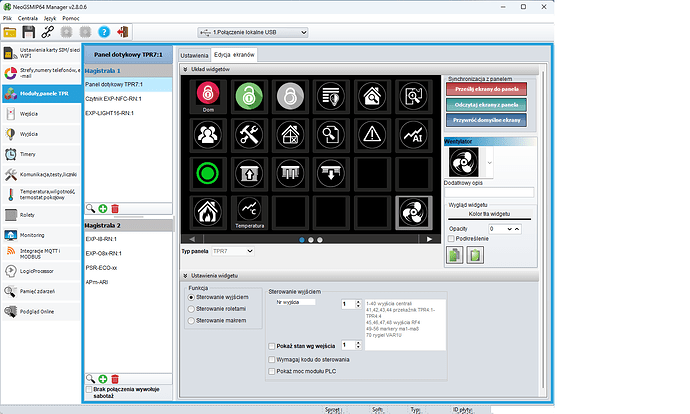Select house on fire widget

pyautogui.click(x=208, y=212)
